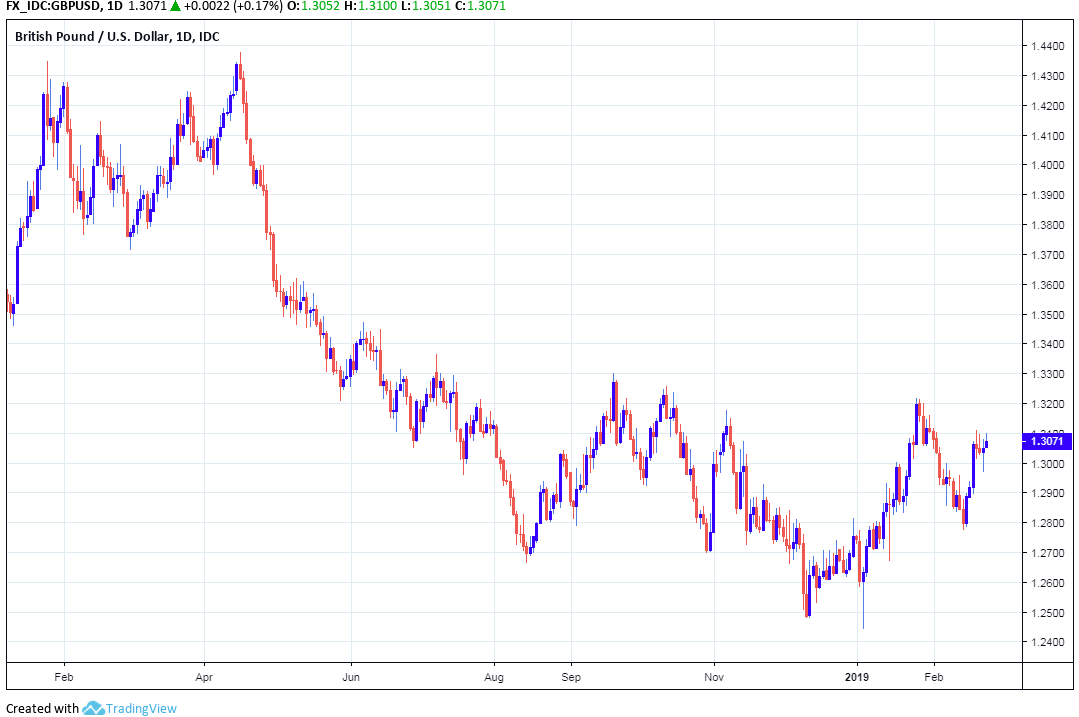
Task: Click the 1.4400 level on price axis
Action: click(x=1047, y=46)
